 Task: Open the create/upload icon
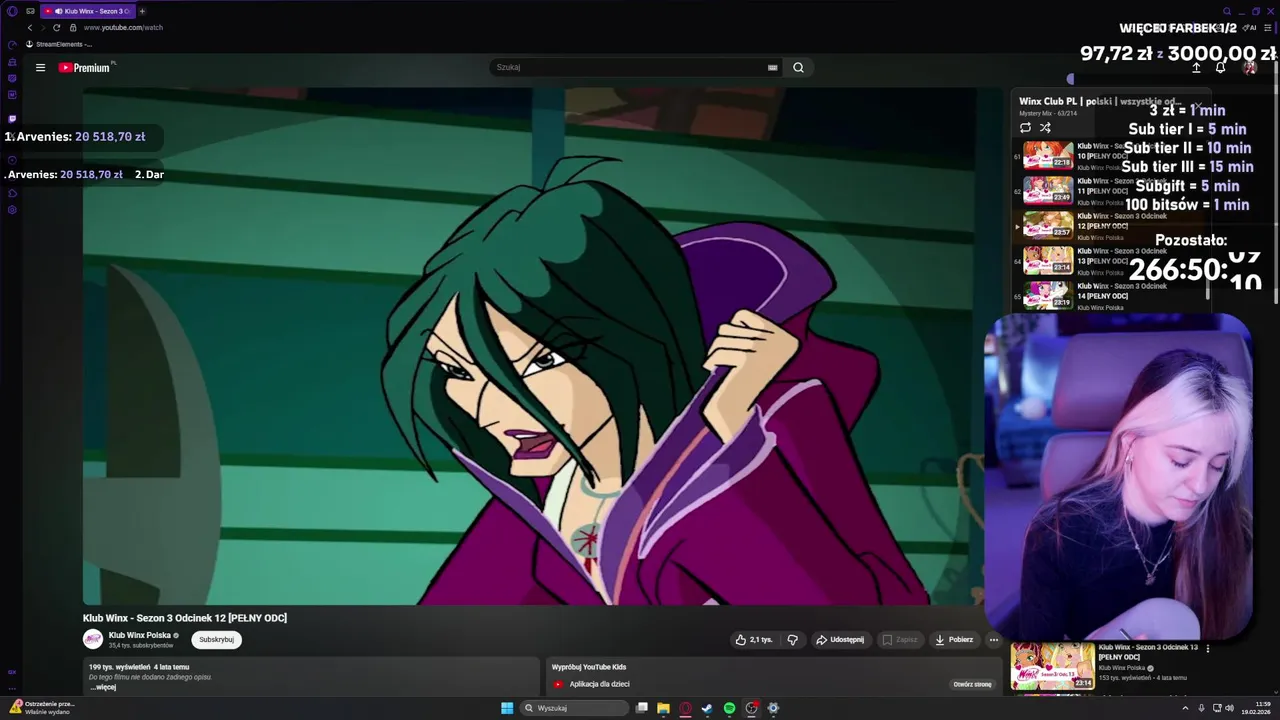coord(1196,67)
